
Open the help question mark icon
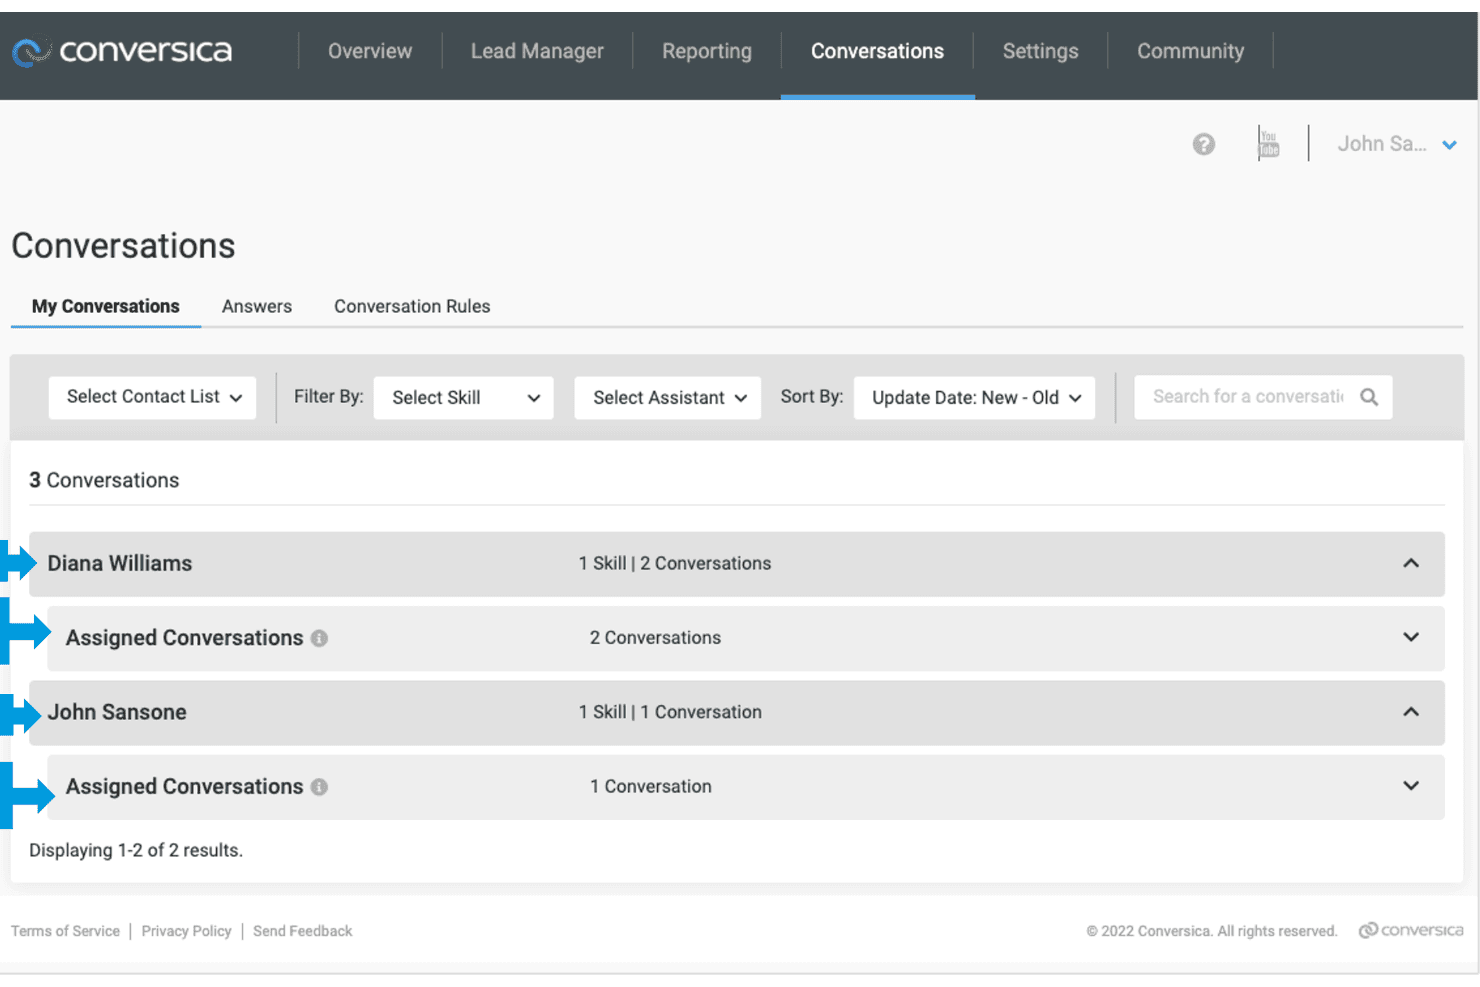(1204, 145)
